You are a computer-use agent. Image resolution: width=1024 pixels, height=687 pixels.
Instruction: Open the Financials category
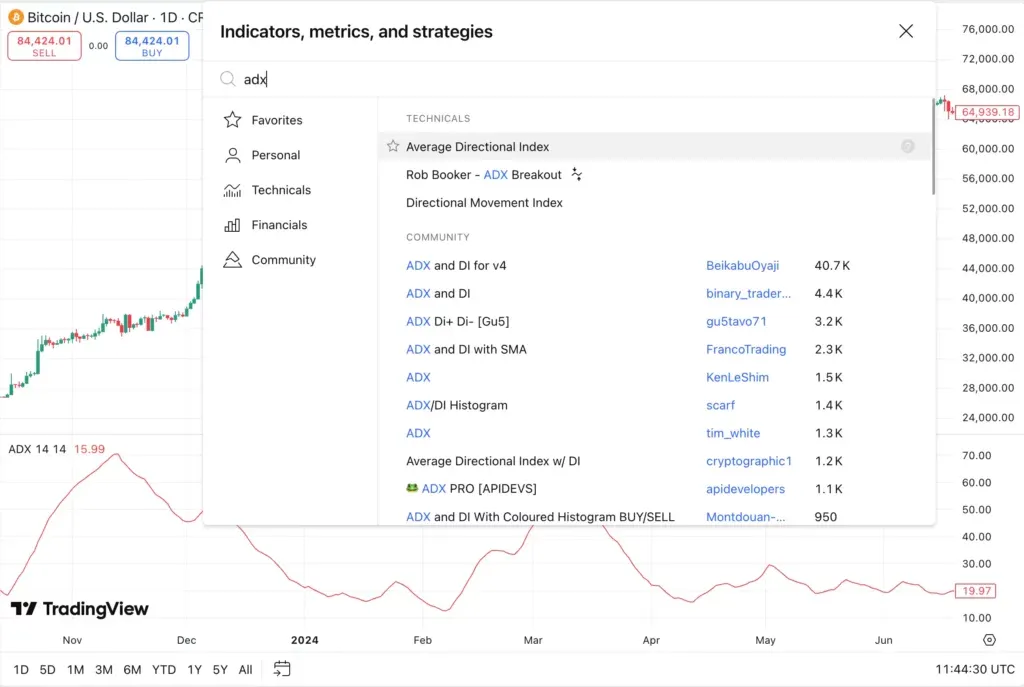[x=279, y=225]
